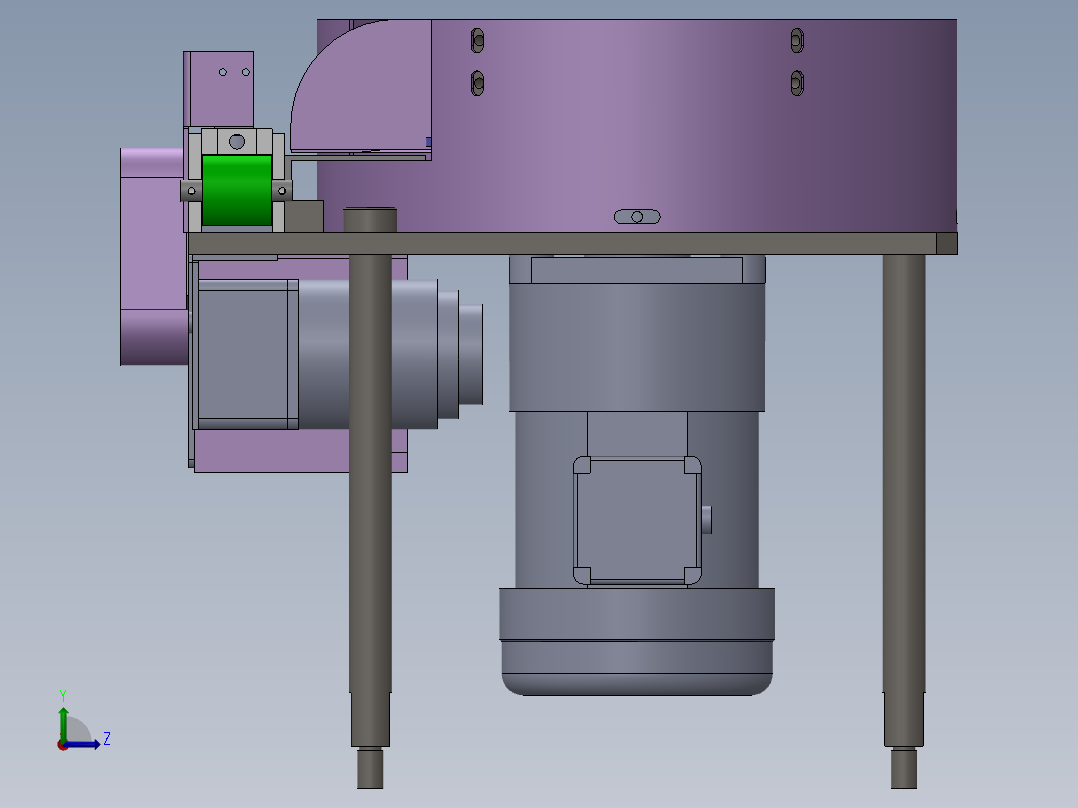
Task: Pick the small purple bracket with two holes
Action: [x=219, y=89]
